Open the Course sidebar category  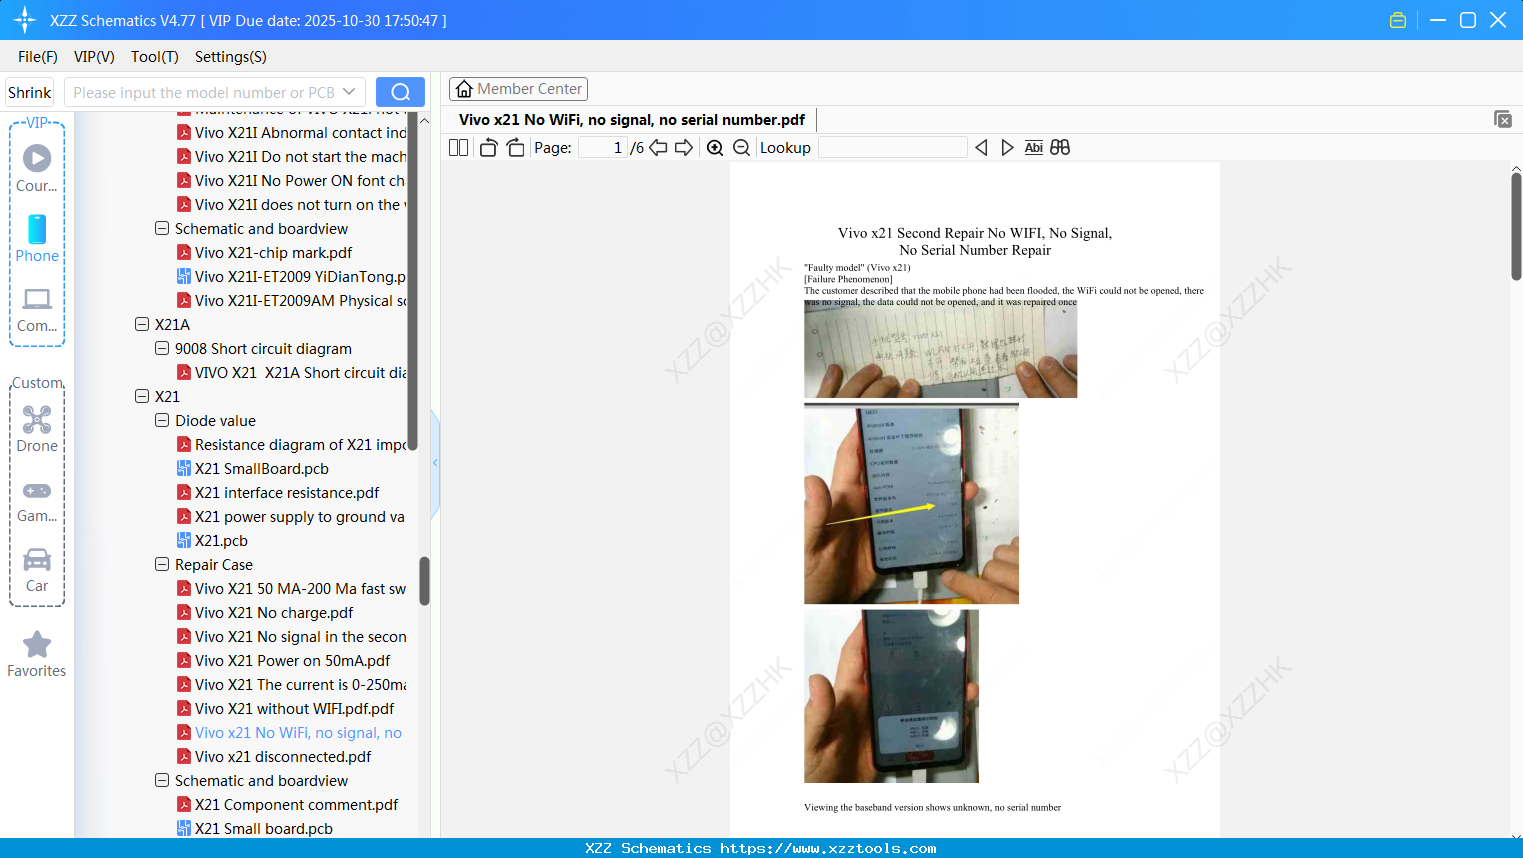[x=37, y=169]
